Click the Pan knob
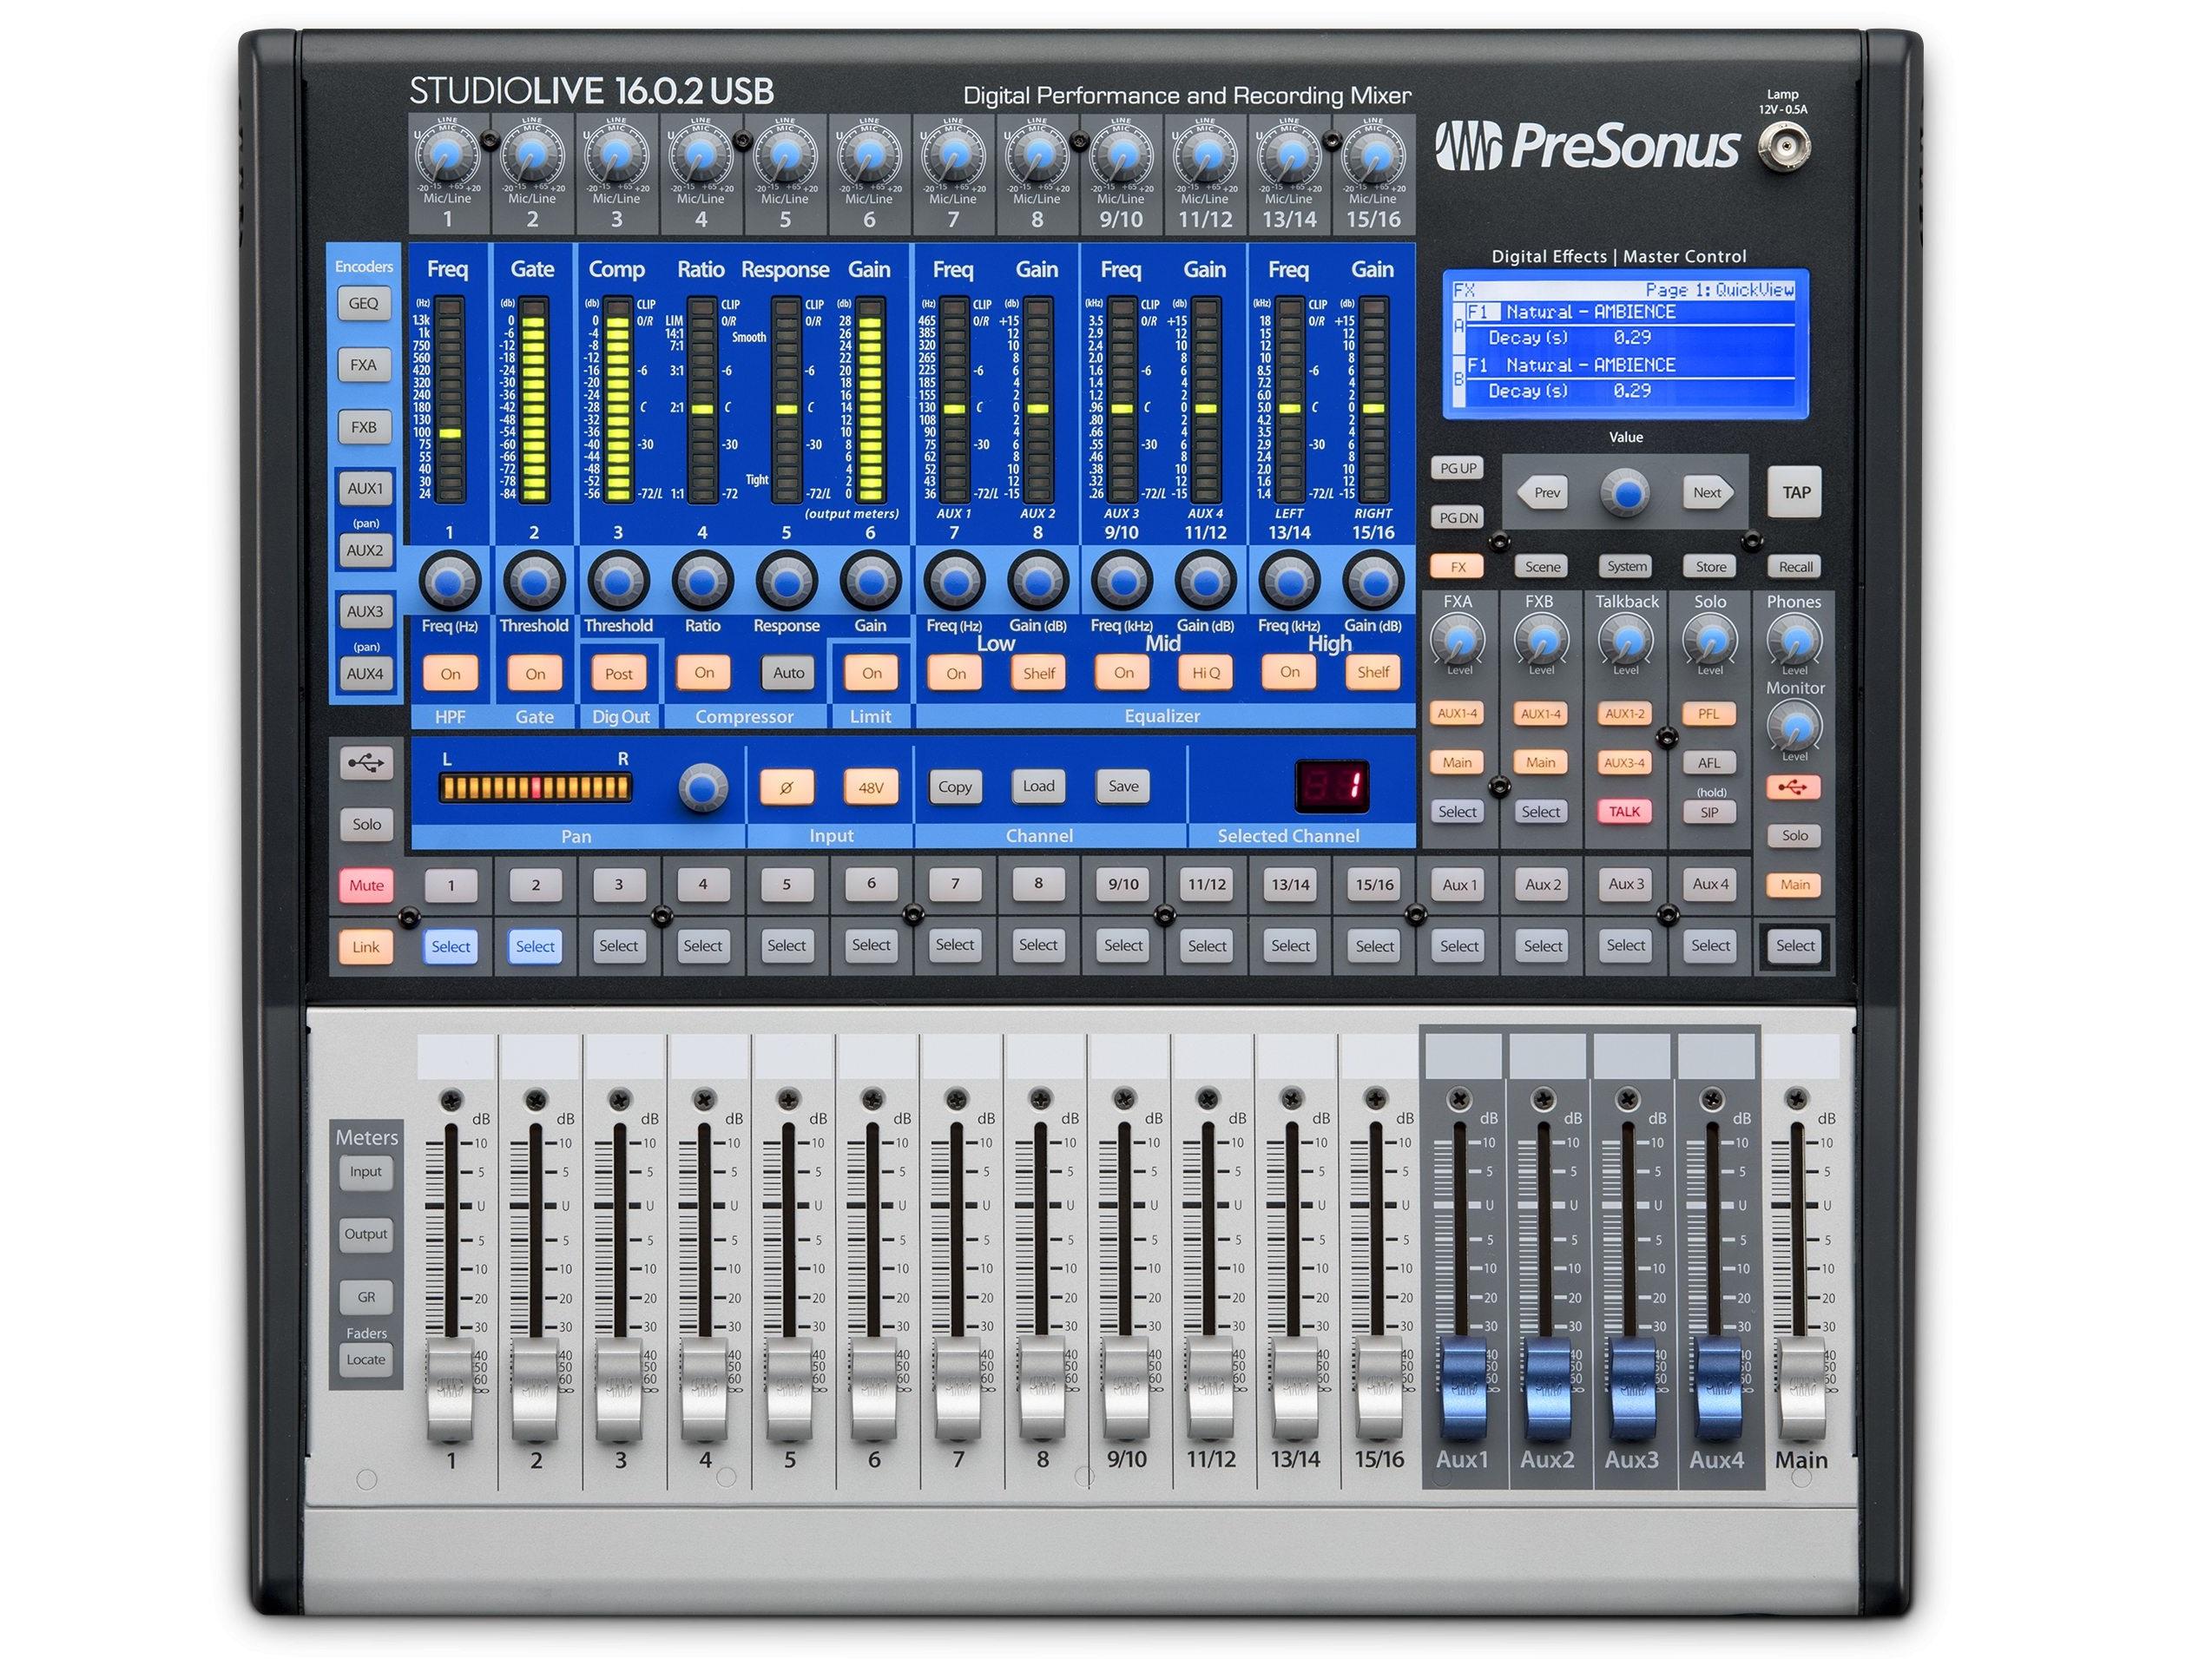 click(703, 787)
